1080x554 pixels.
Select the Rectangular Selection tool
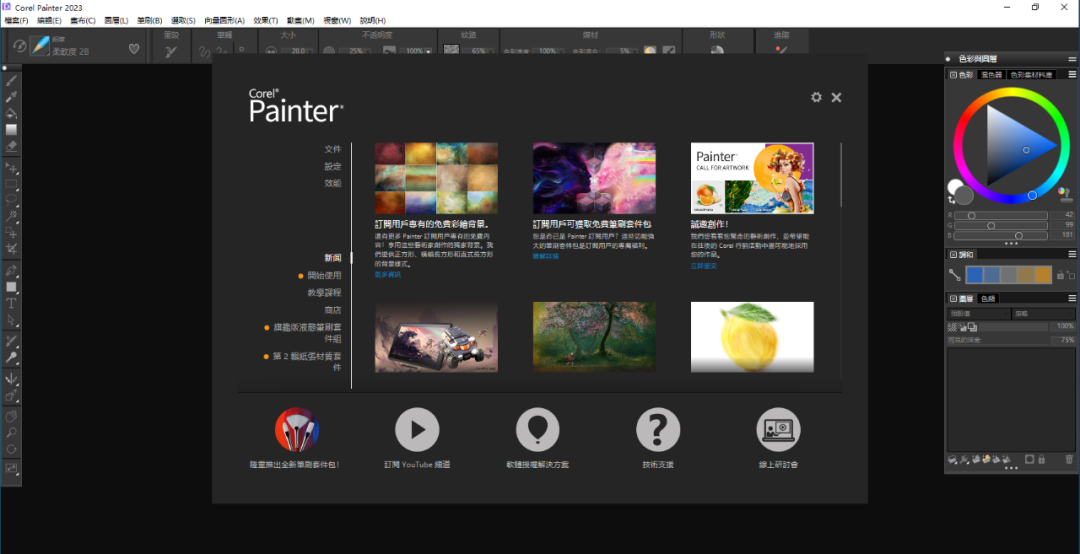click(11, 184)
